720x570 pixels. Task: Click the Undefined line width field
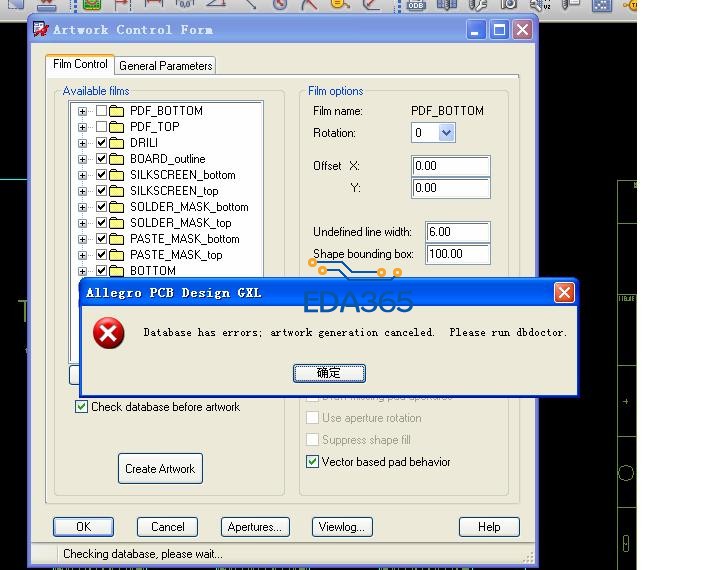click(x=458, y=232)
